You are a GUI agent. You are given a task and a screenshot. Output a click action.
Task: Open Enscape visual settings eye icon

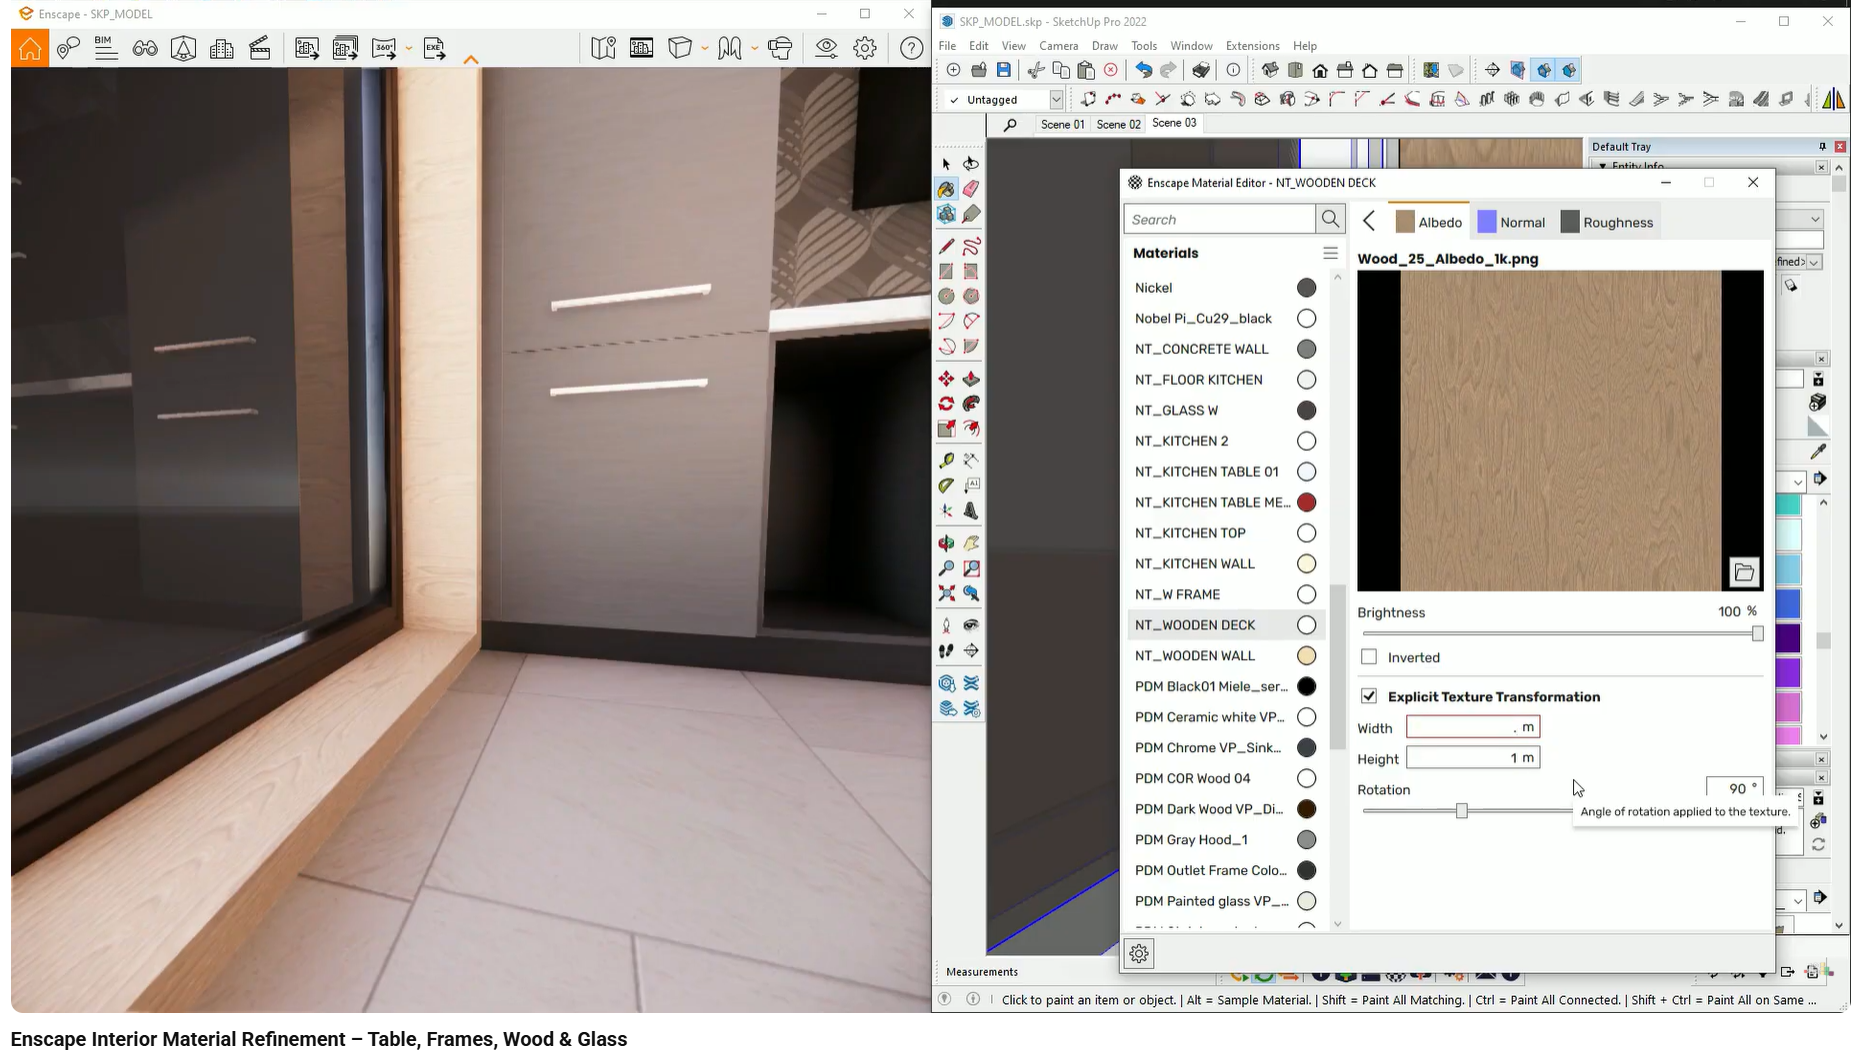click(x=826, y=47)
